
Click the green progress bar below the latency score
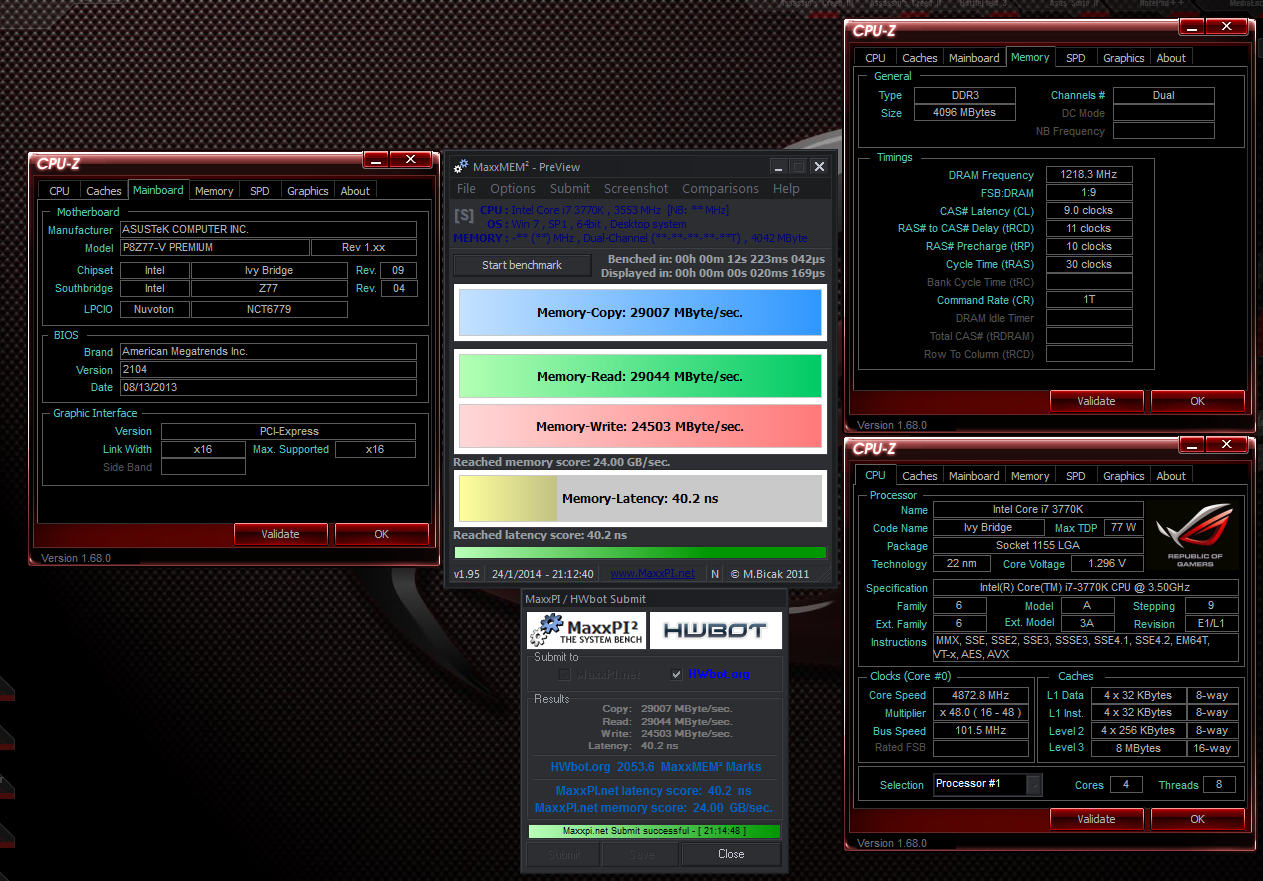click(x=640, y=552)
